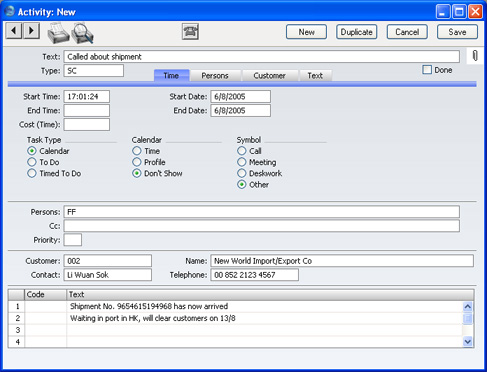Viewport: 487px width, 372px height.
Task: Open attachments paperclip icon
Action: pyautogui.click(x=475, y=56)
